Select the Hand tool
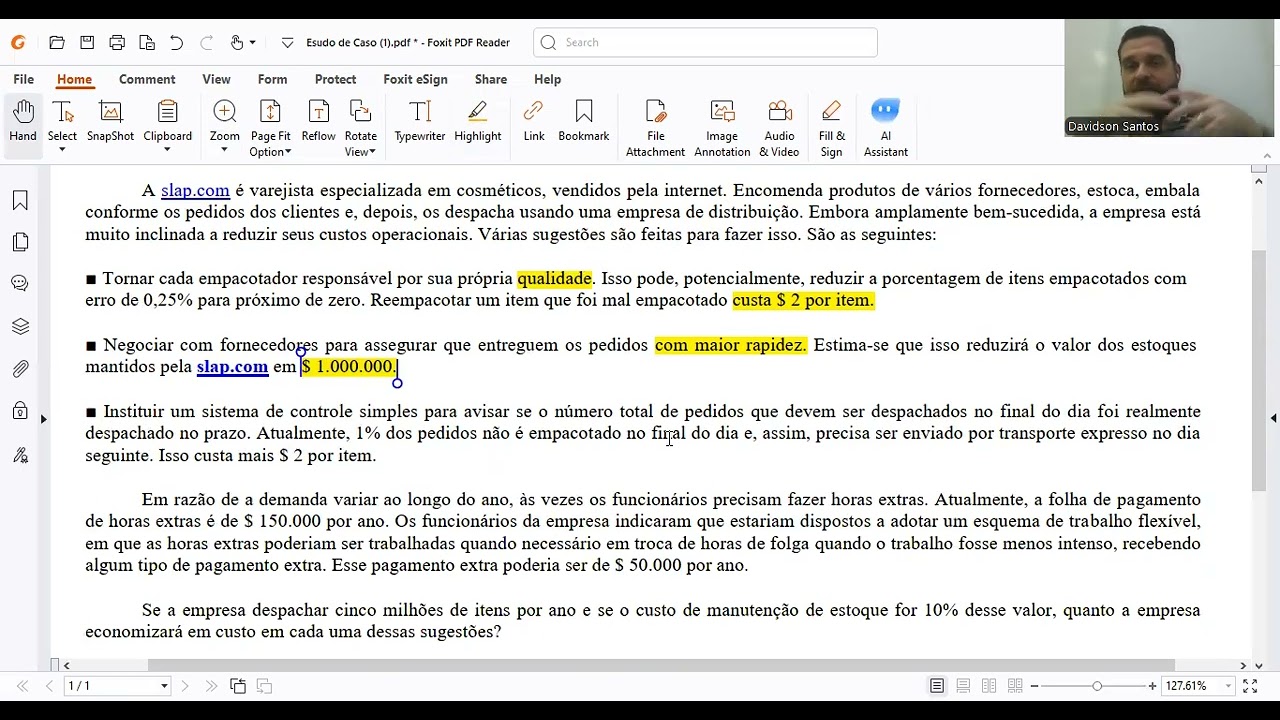The image size is (1280, 720). pos(23,122)
